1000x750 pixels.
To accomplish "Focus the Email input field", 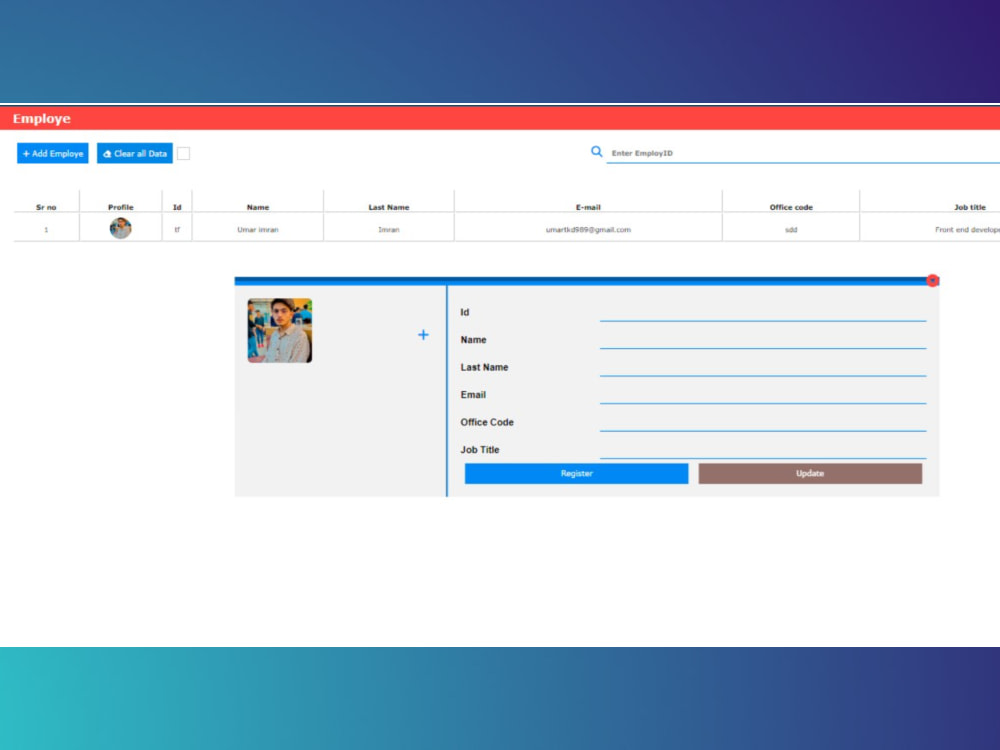I will tap(763, 394).
